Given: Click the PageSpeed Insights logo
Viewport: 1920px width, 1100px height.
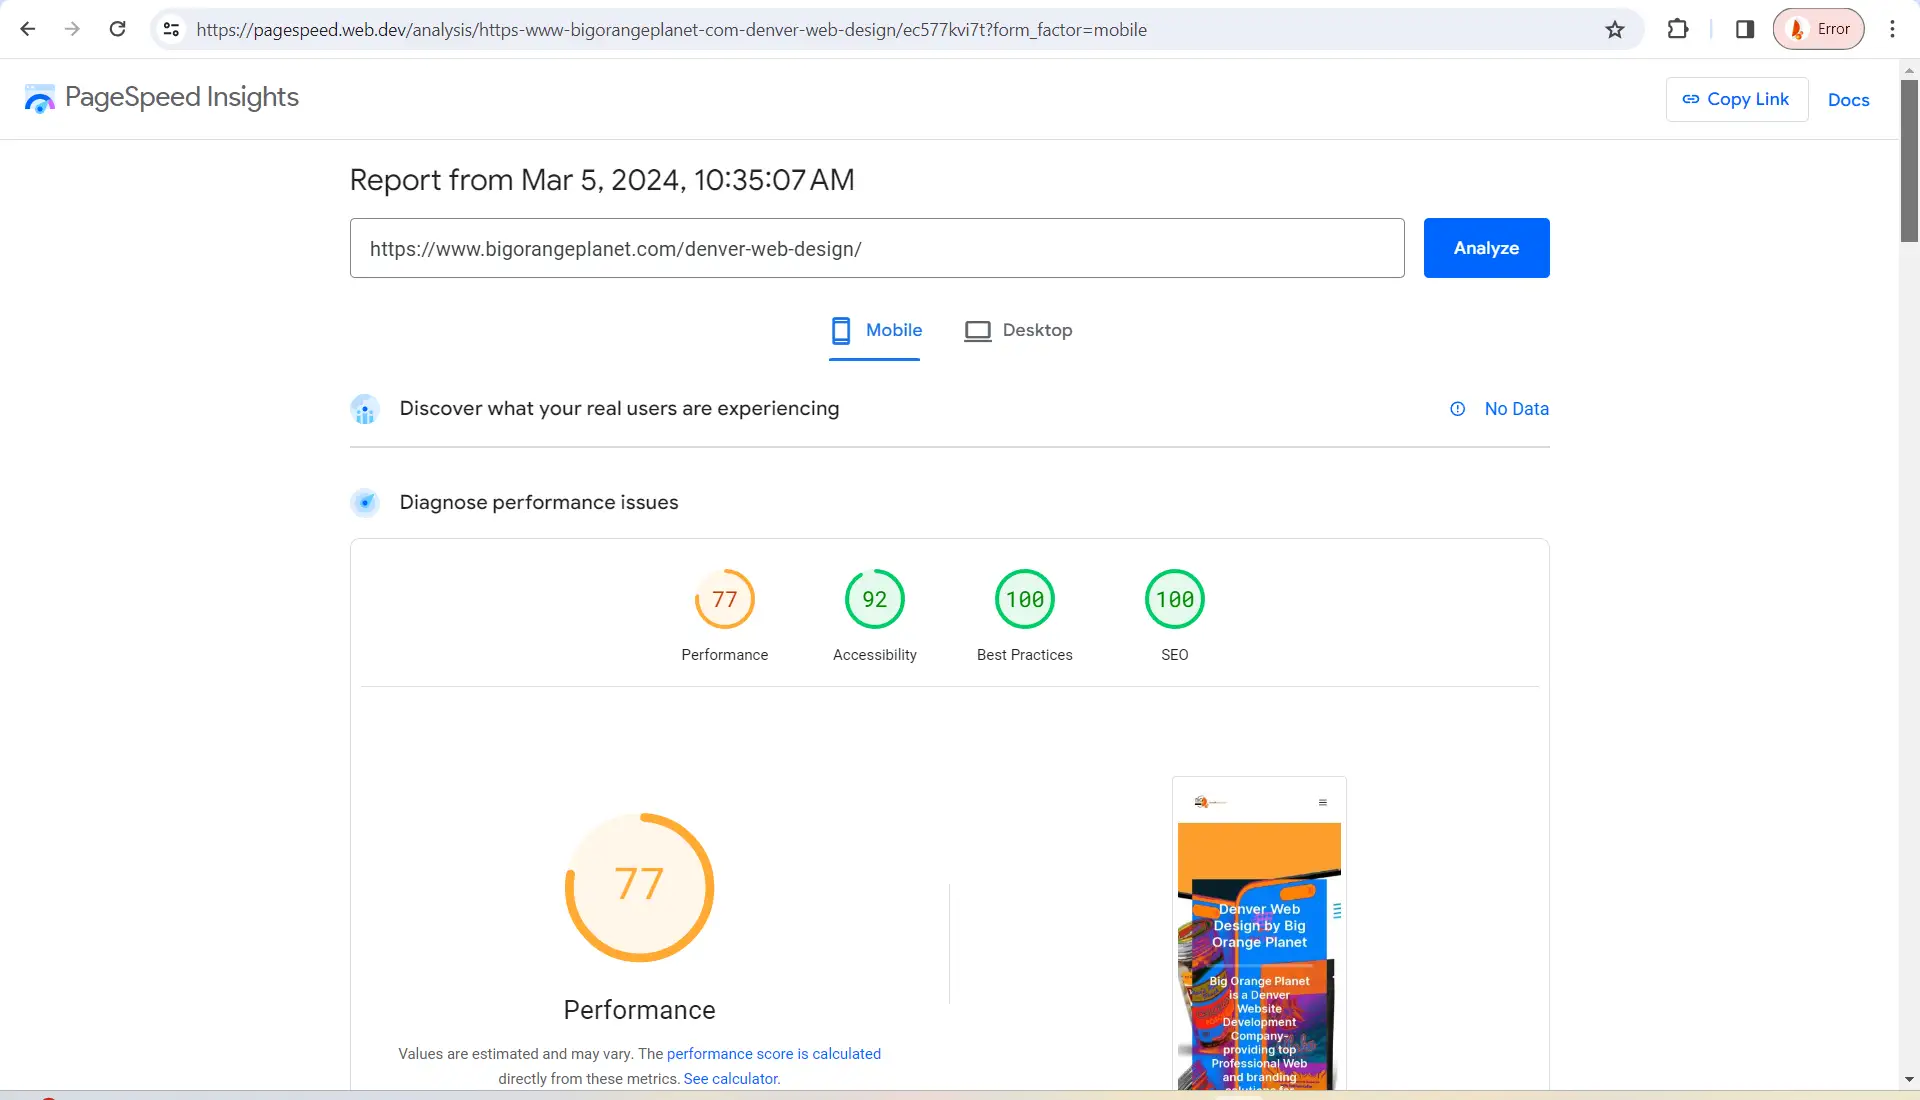Looking at the screenshot, I should point(162,98).
